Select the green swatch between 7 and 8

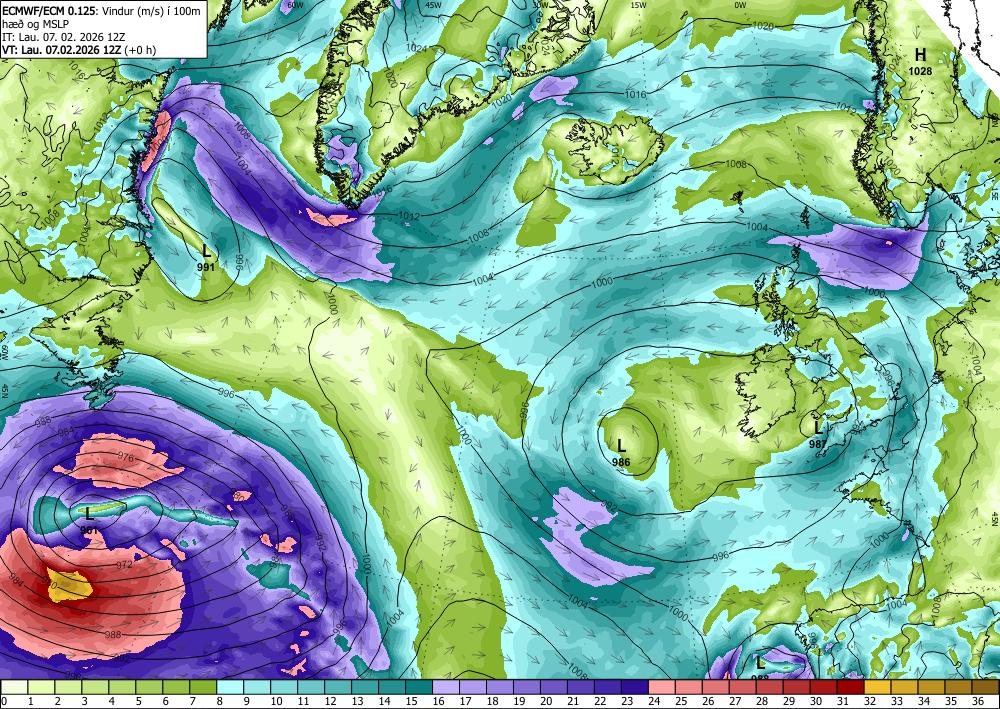point(203,687)
